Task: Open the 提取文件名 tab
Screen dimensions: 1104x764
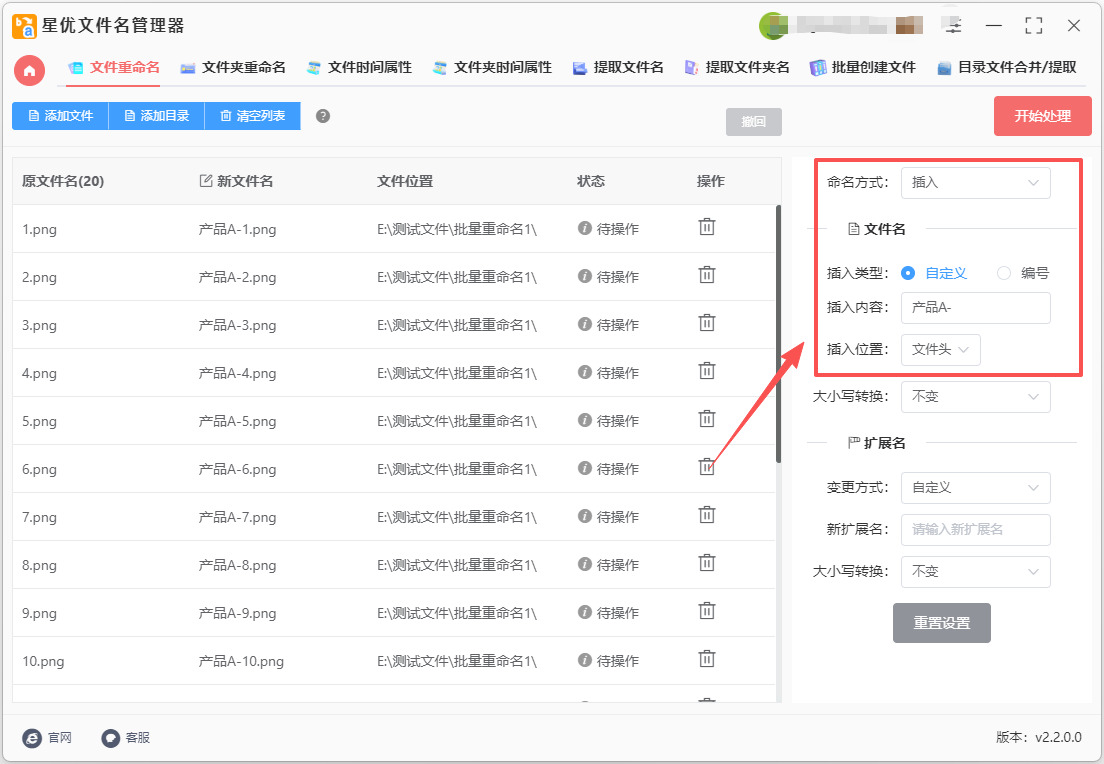Action: click(618, 68)
